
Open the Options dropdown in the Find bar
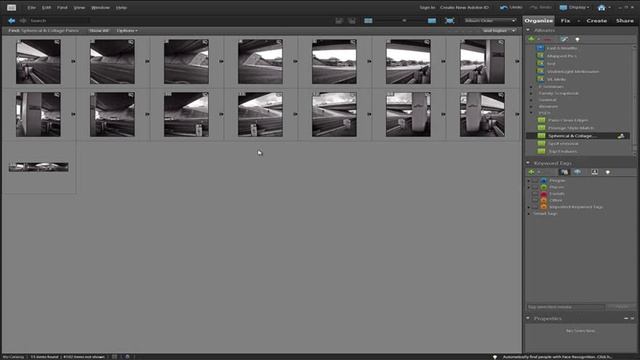(x=127, y=31)
